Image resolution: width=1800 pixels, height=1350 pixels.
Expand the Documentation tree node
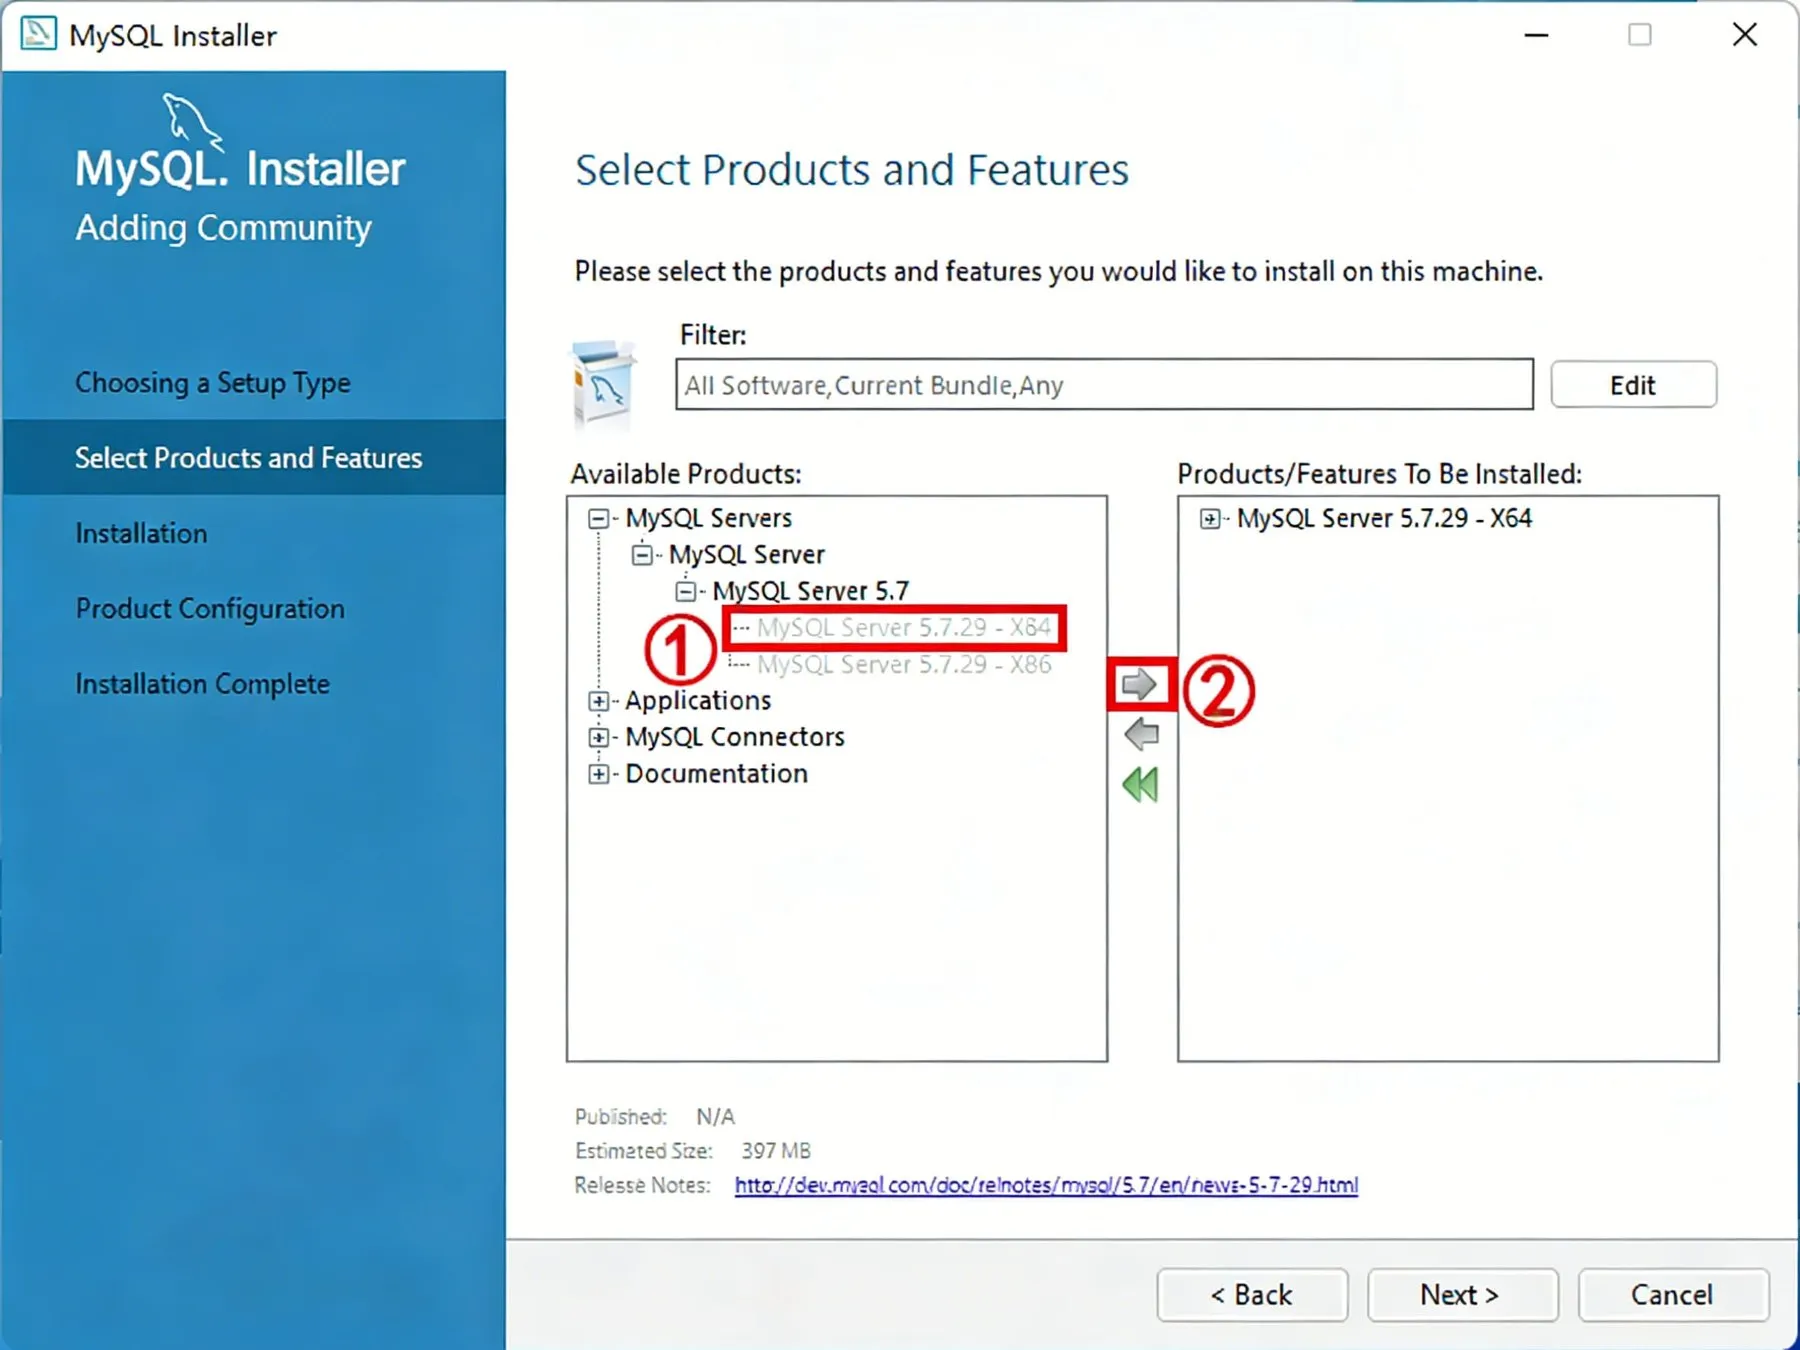coord(598,774)
